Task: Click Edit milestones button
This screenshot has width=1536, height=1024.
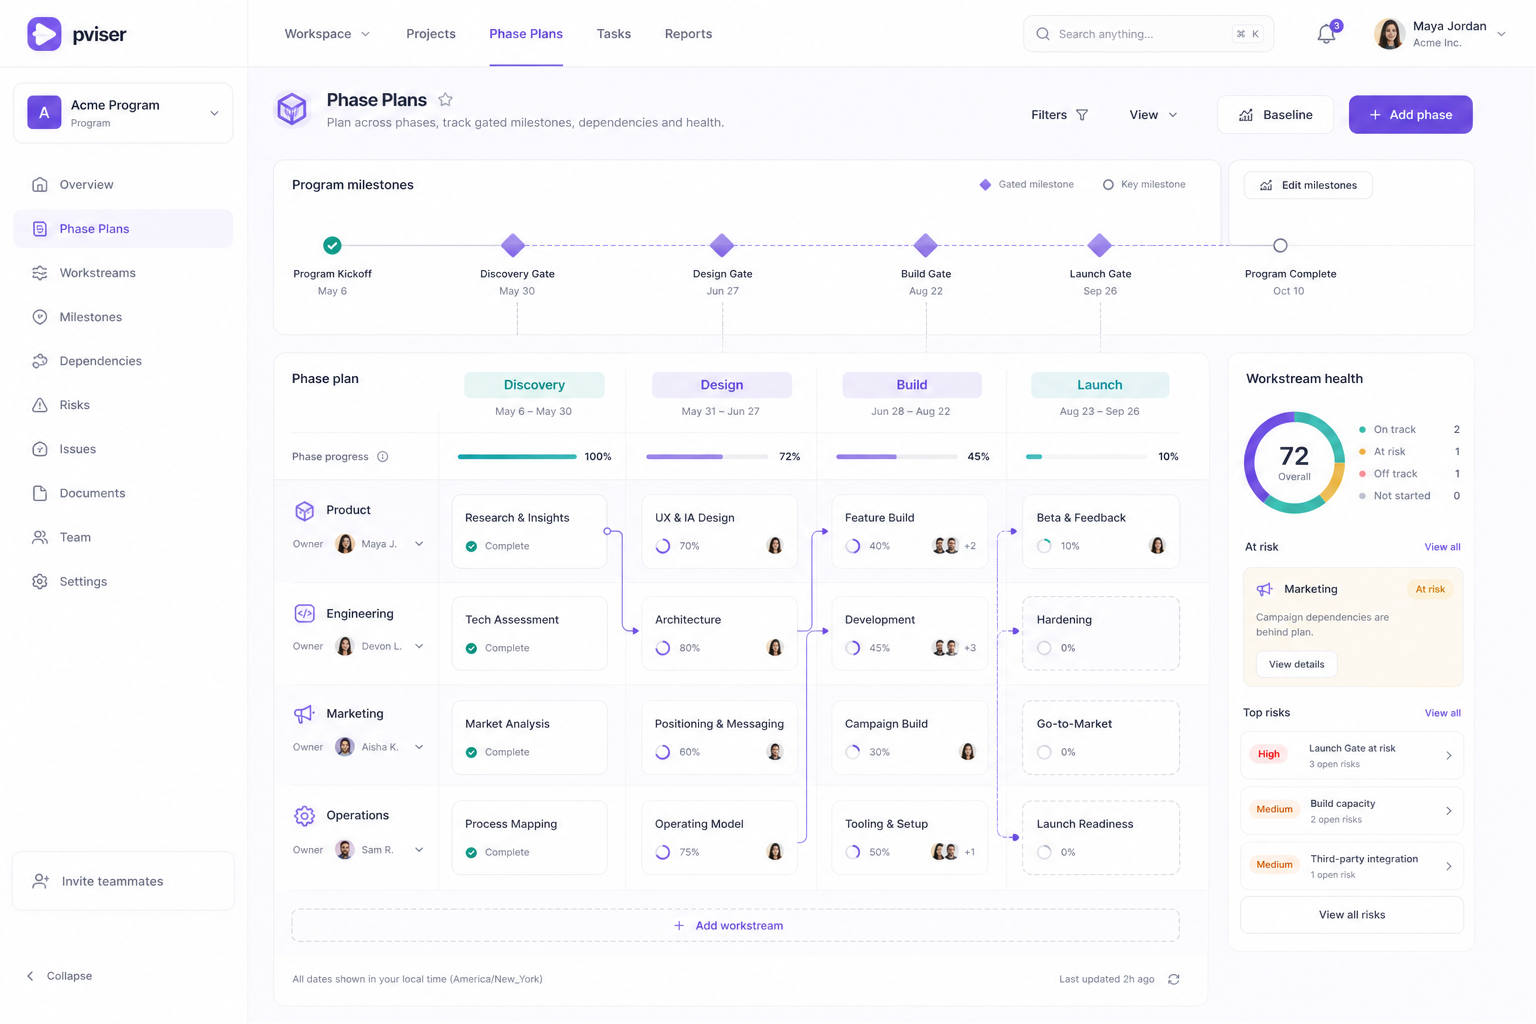Action: 1308,185
